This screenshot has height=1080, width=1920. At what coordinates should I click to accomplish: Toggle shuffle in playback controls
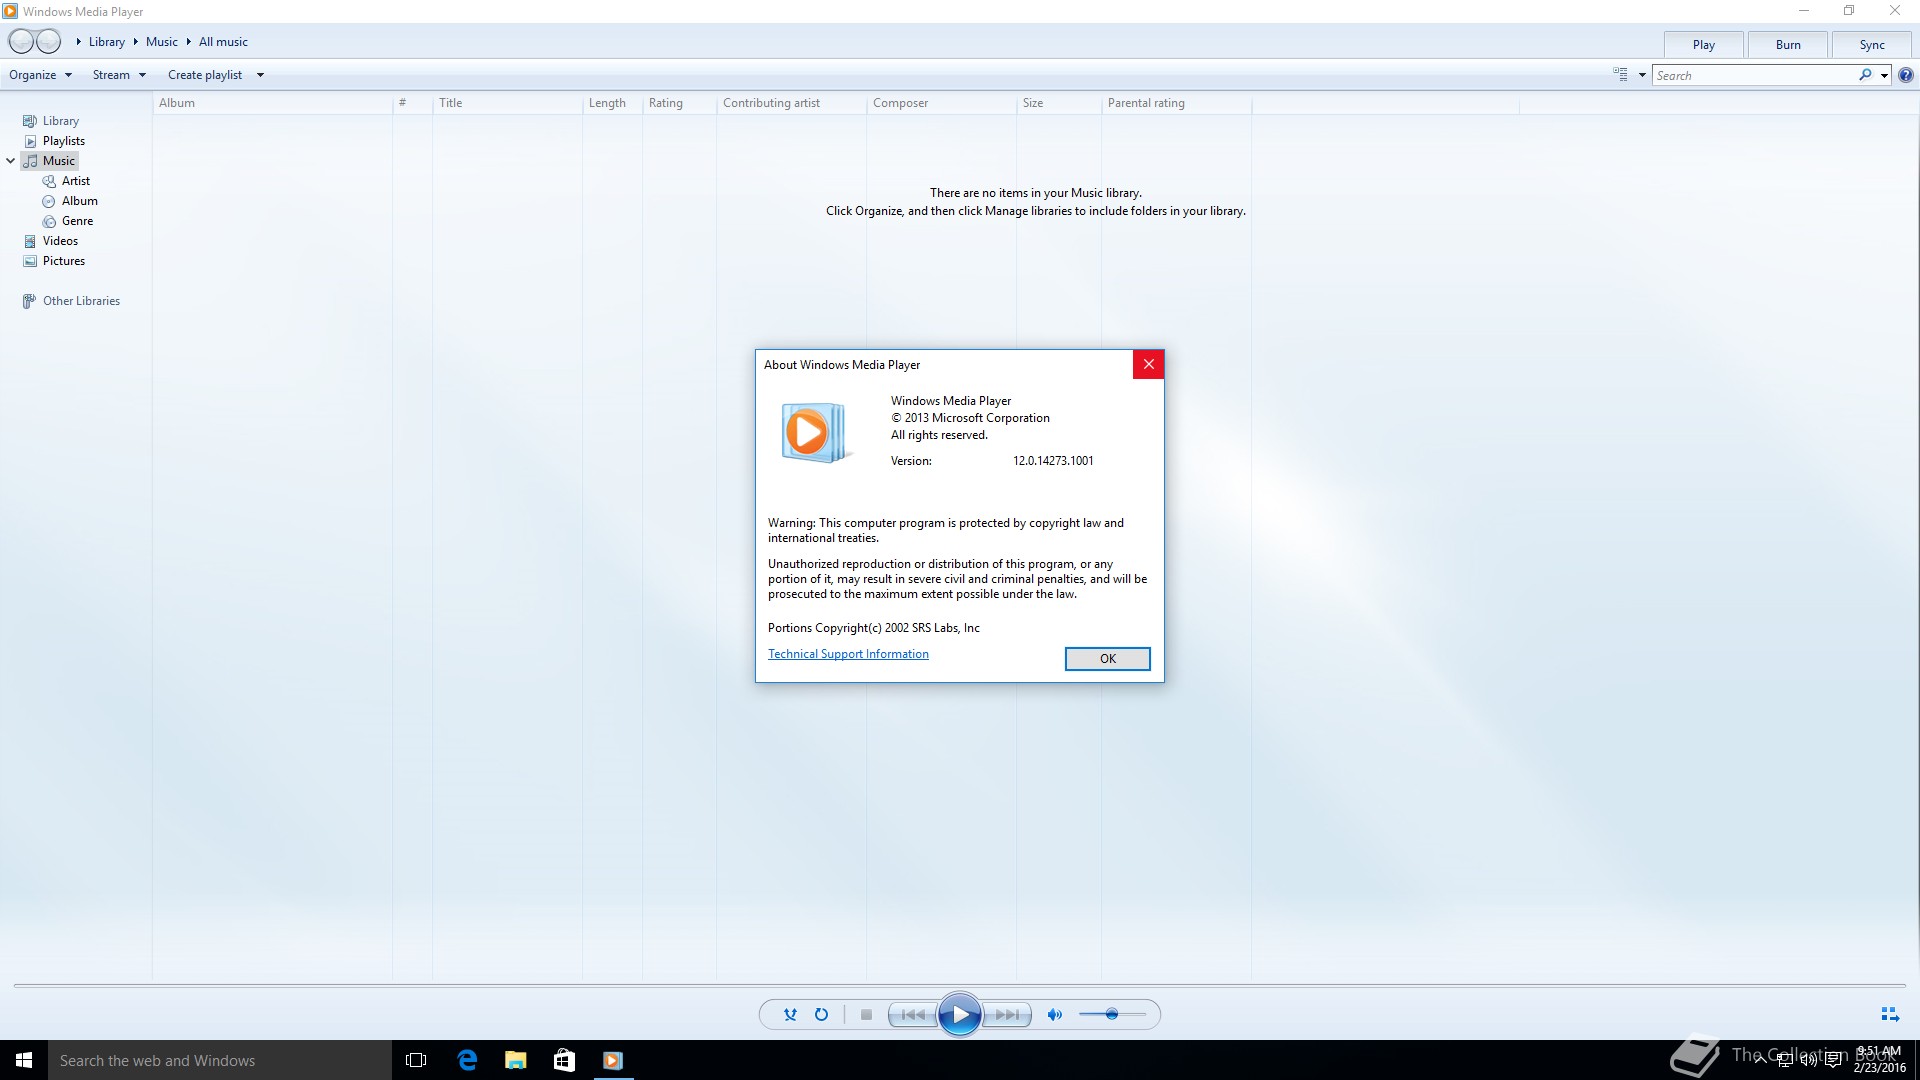tap(790, 1014)
